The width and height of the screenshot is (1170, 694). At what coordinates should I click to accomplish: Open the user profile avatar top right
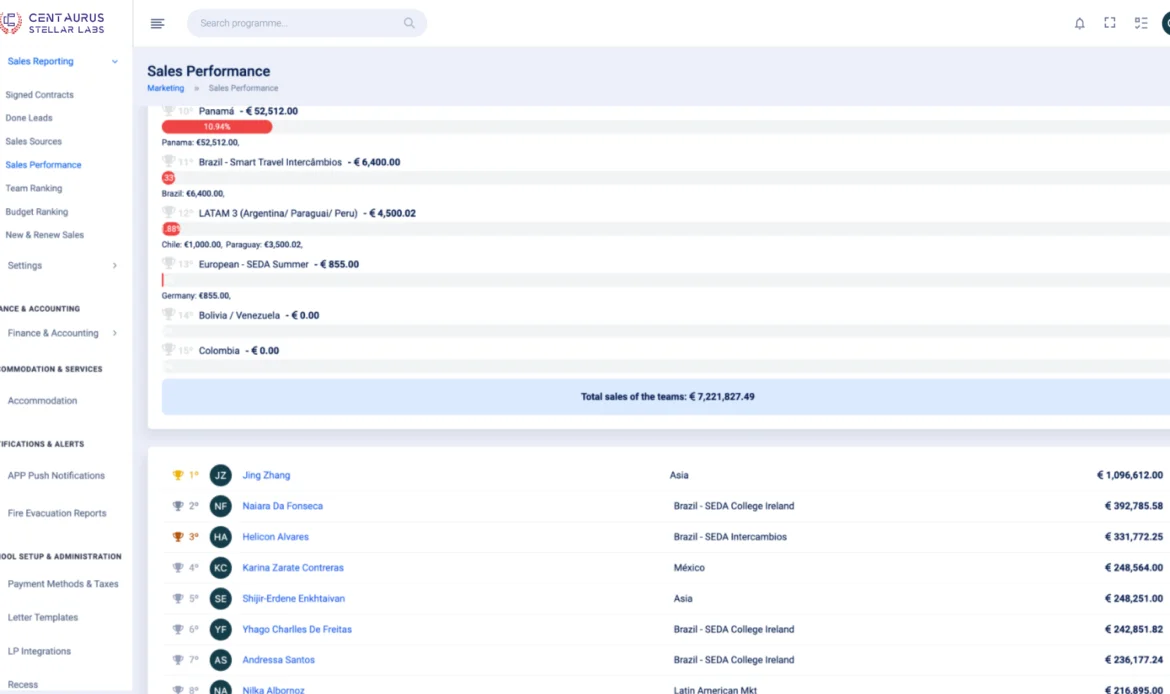coord(1166,22)
